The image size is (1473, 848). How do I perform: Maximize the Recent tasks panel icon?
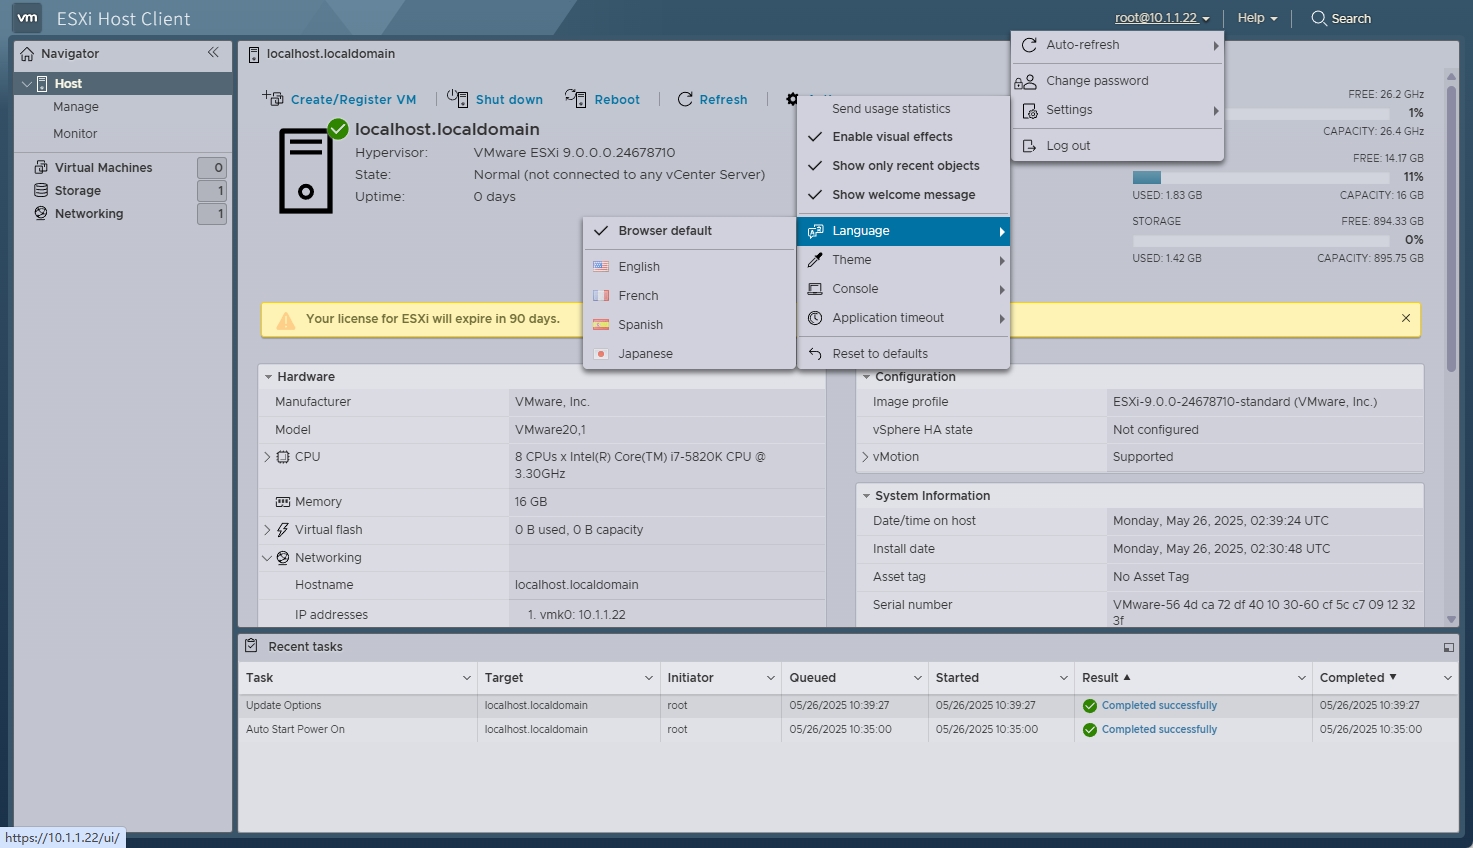coord(1448,647)
